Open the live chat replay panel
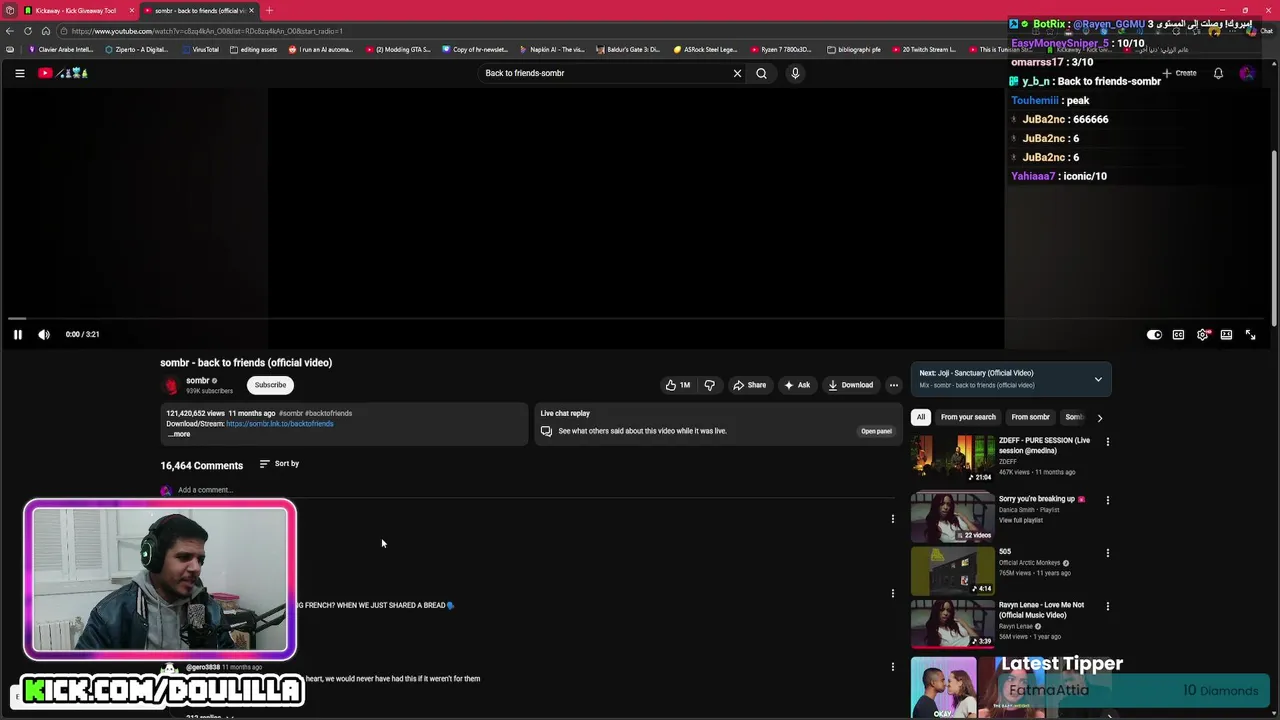 876,431
